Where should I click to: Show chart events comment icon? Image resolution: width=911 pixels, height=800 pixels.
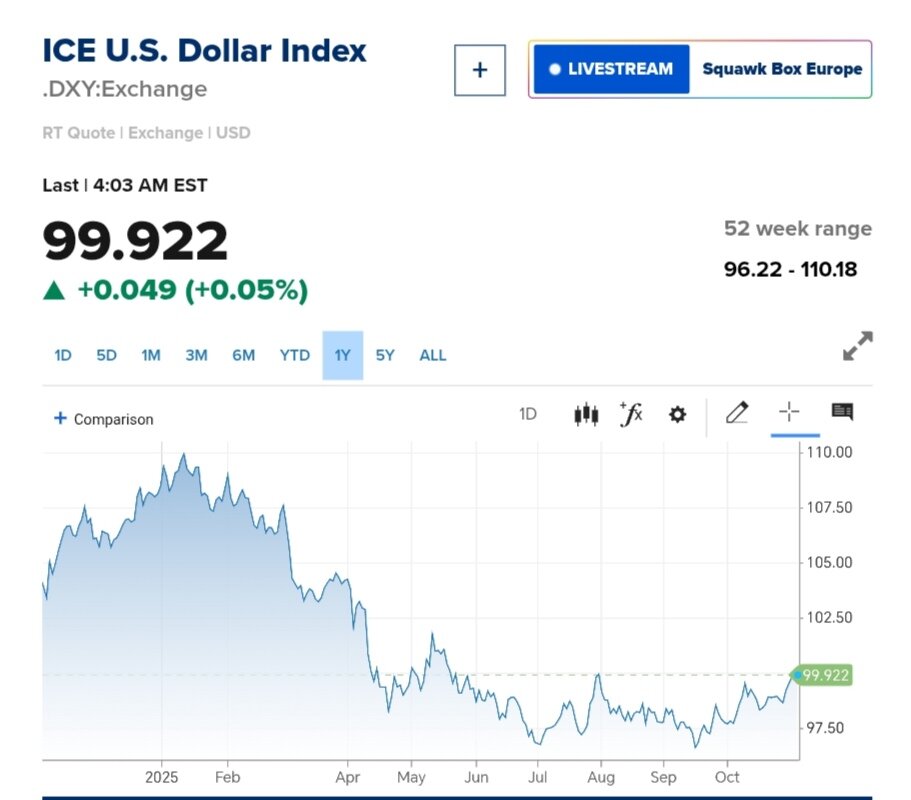[842, 412]
